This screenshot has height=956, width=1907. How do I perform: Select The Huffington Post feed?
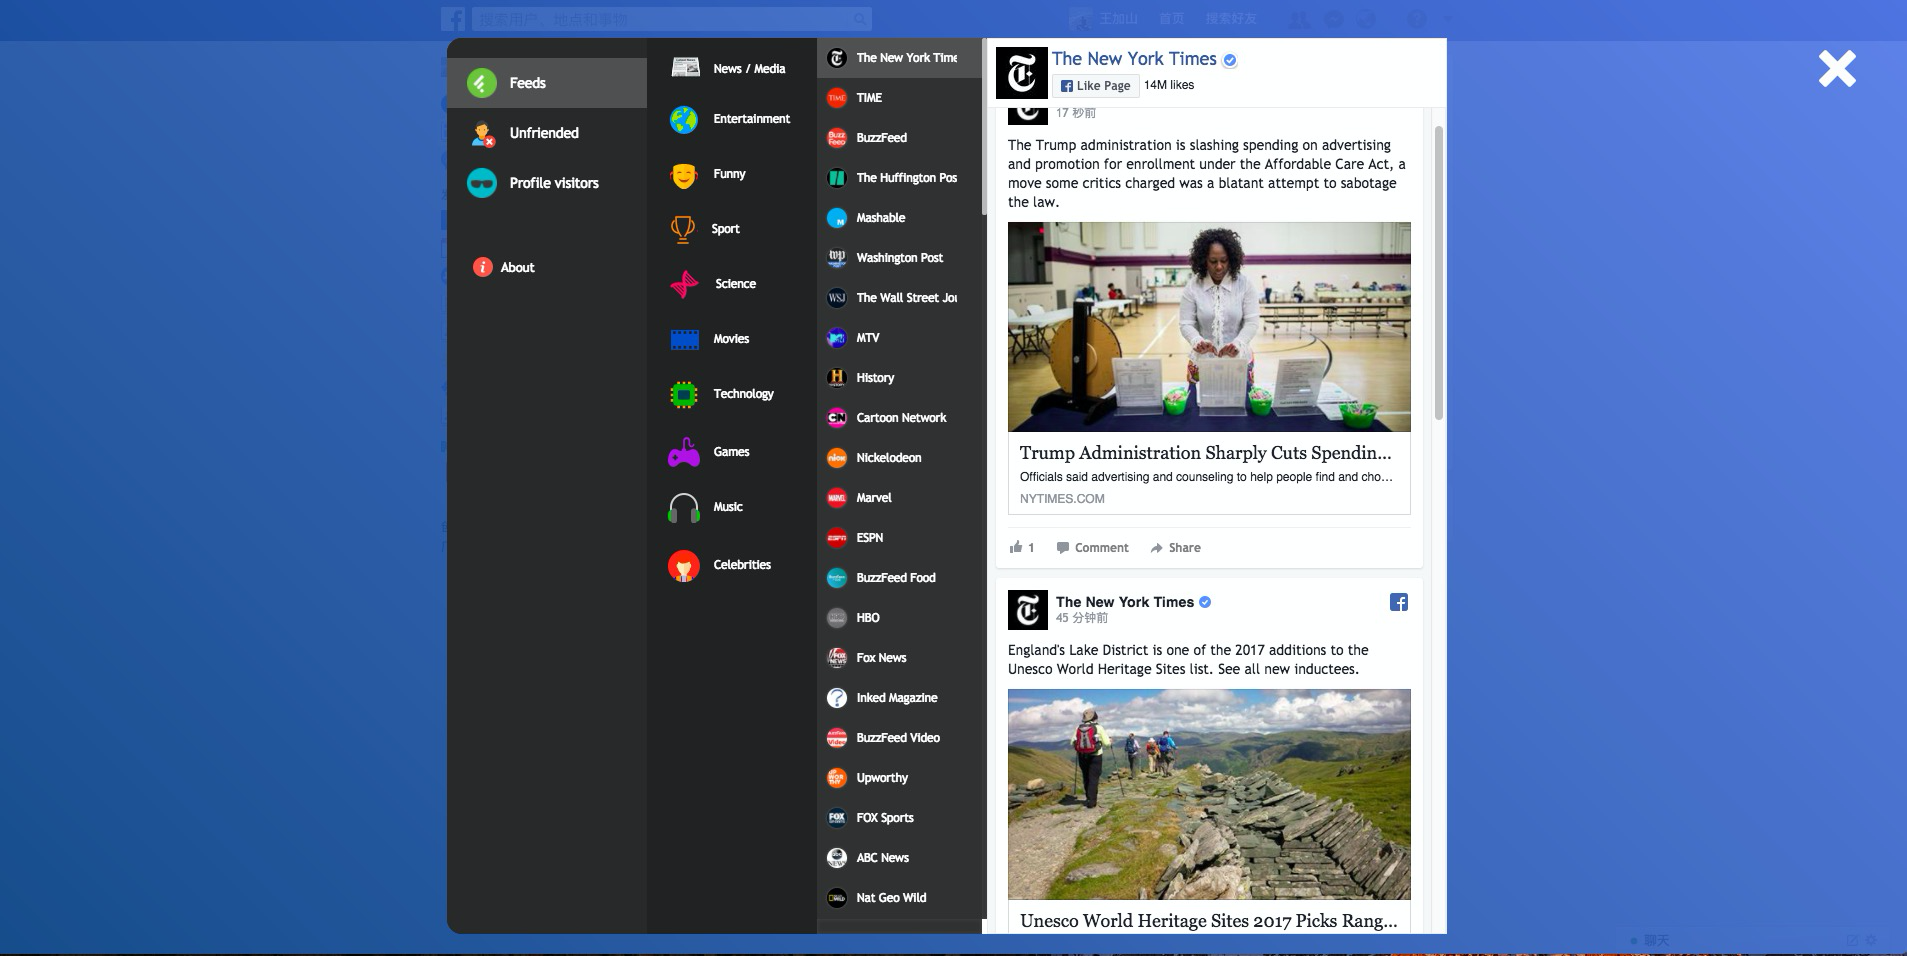click(899, 178)
